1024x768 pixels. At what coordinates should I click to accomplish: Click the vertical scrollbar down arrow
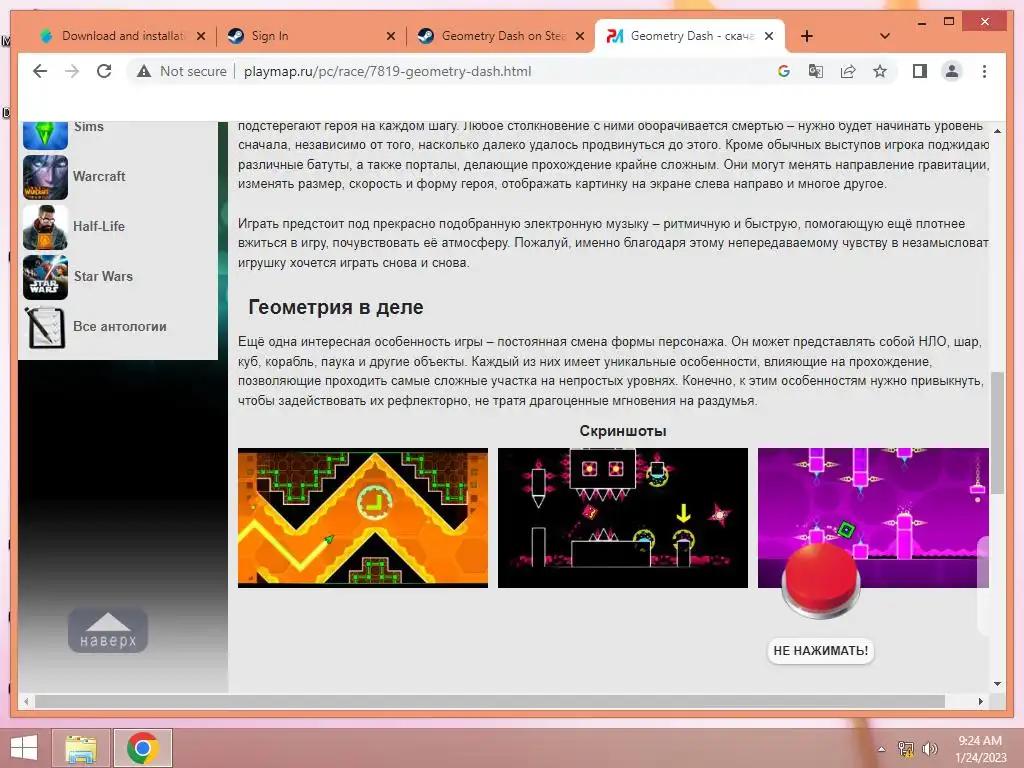point(997,684)
